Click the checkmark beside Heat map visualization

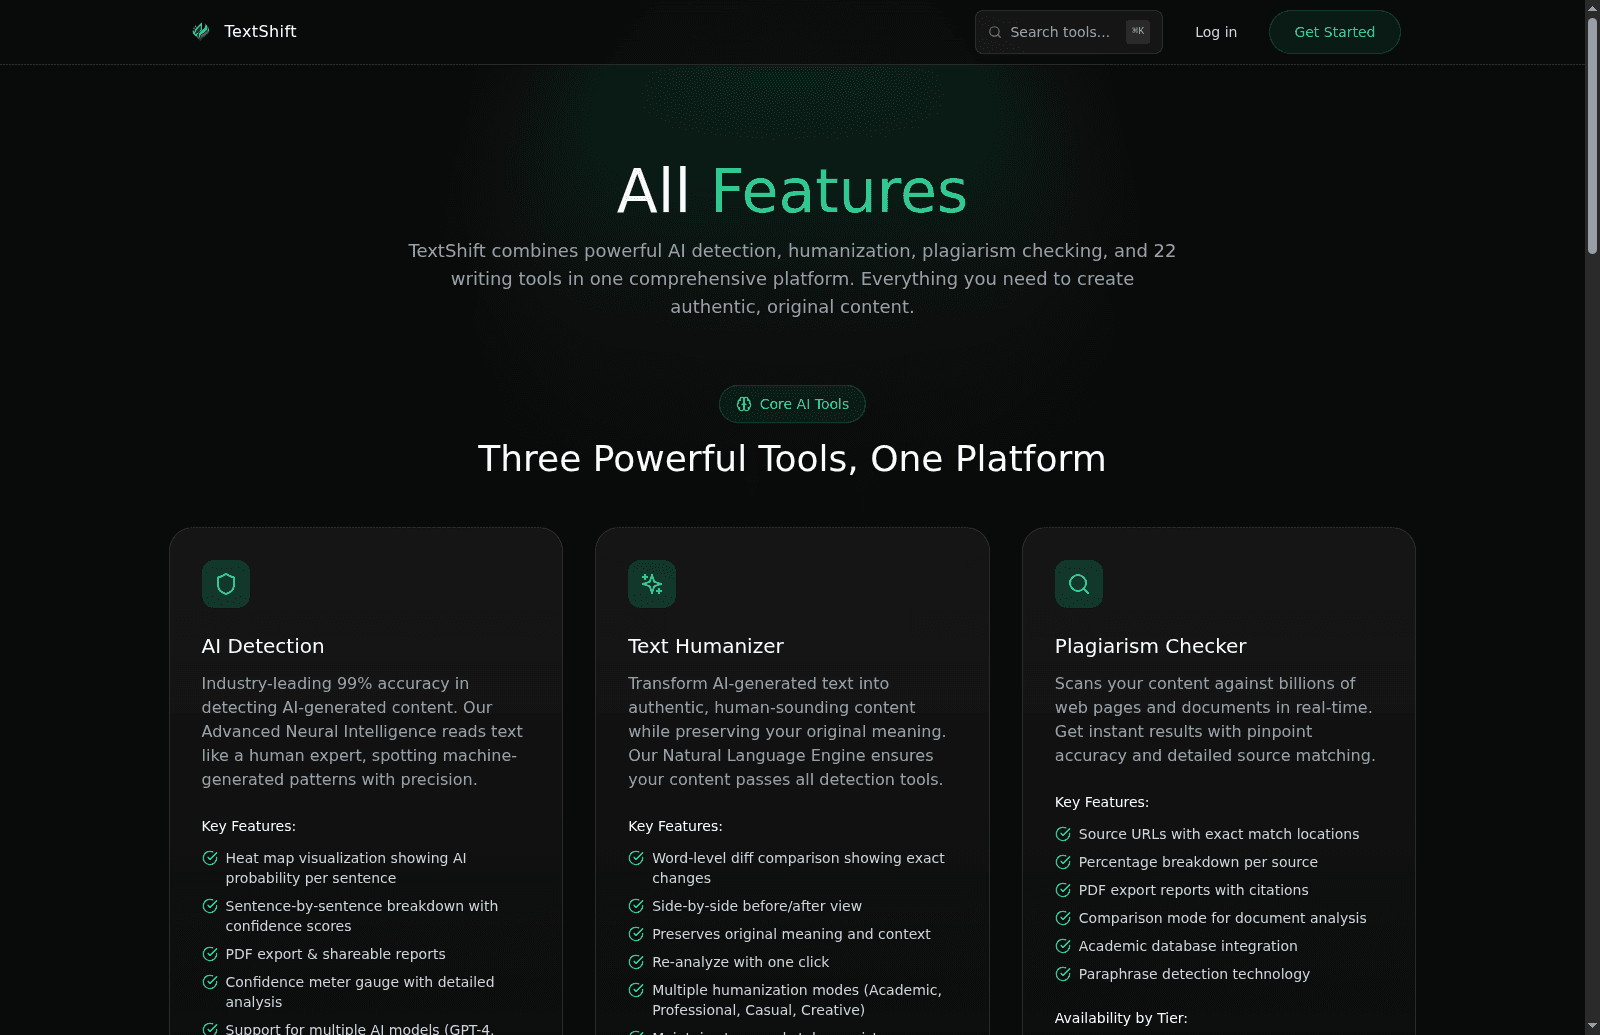(210, 858)
